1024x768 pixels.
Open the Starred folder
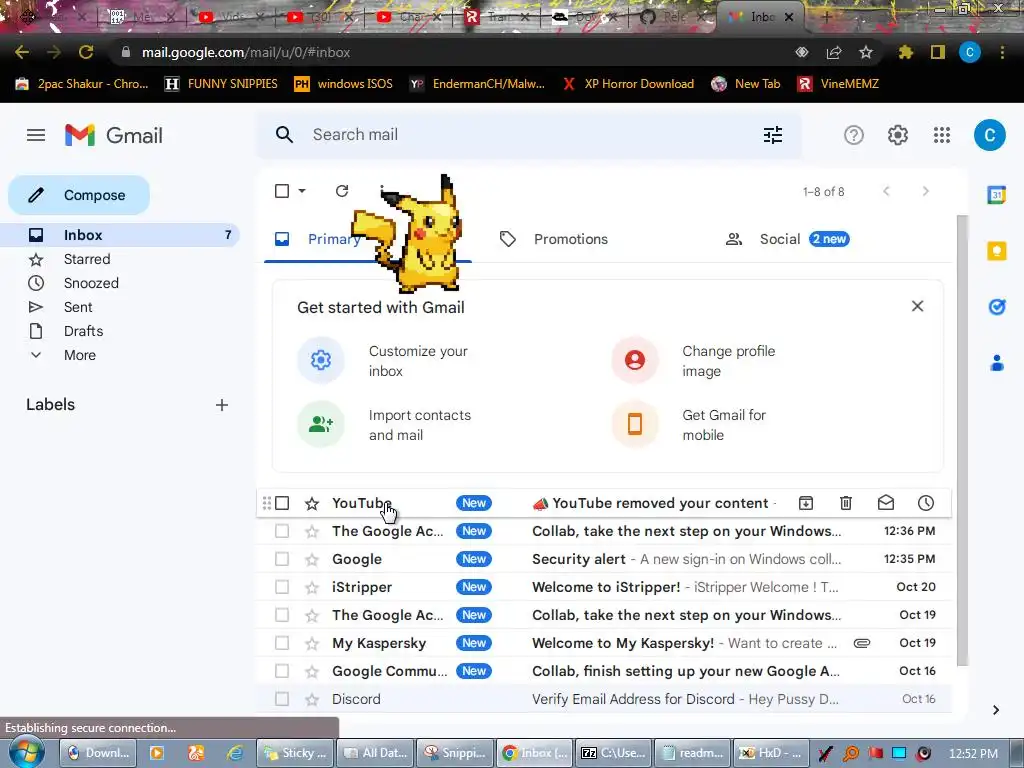click(x=120, y=259)
